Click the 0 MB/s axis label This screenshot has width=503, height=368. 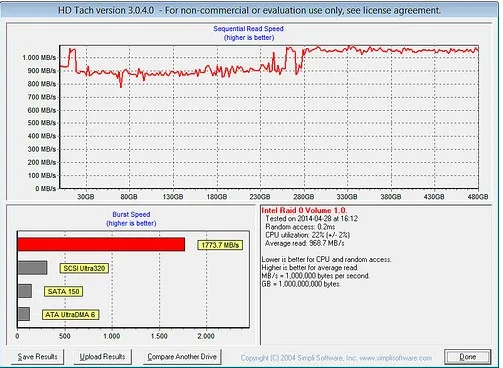46,189
